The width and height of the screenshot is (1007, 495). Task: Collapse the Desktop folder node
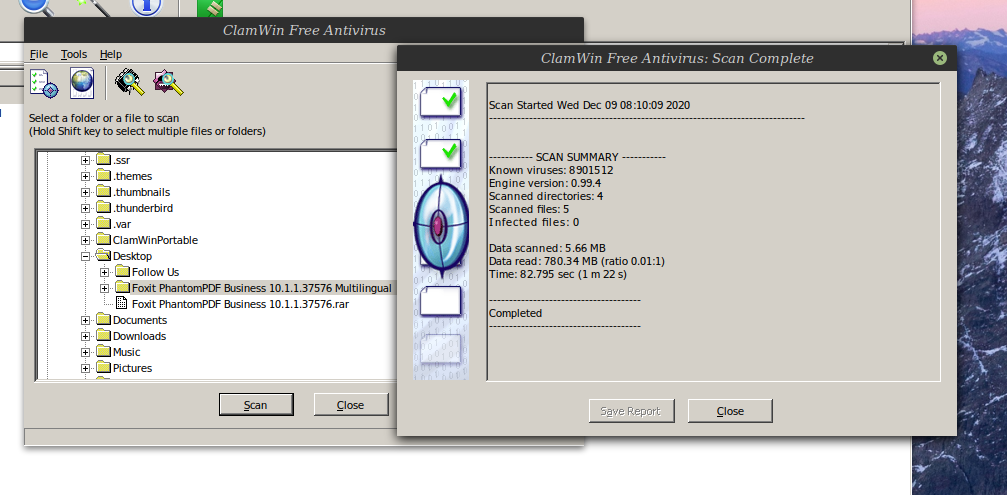[x=85, y=256]
